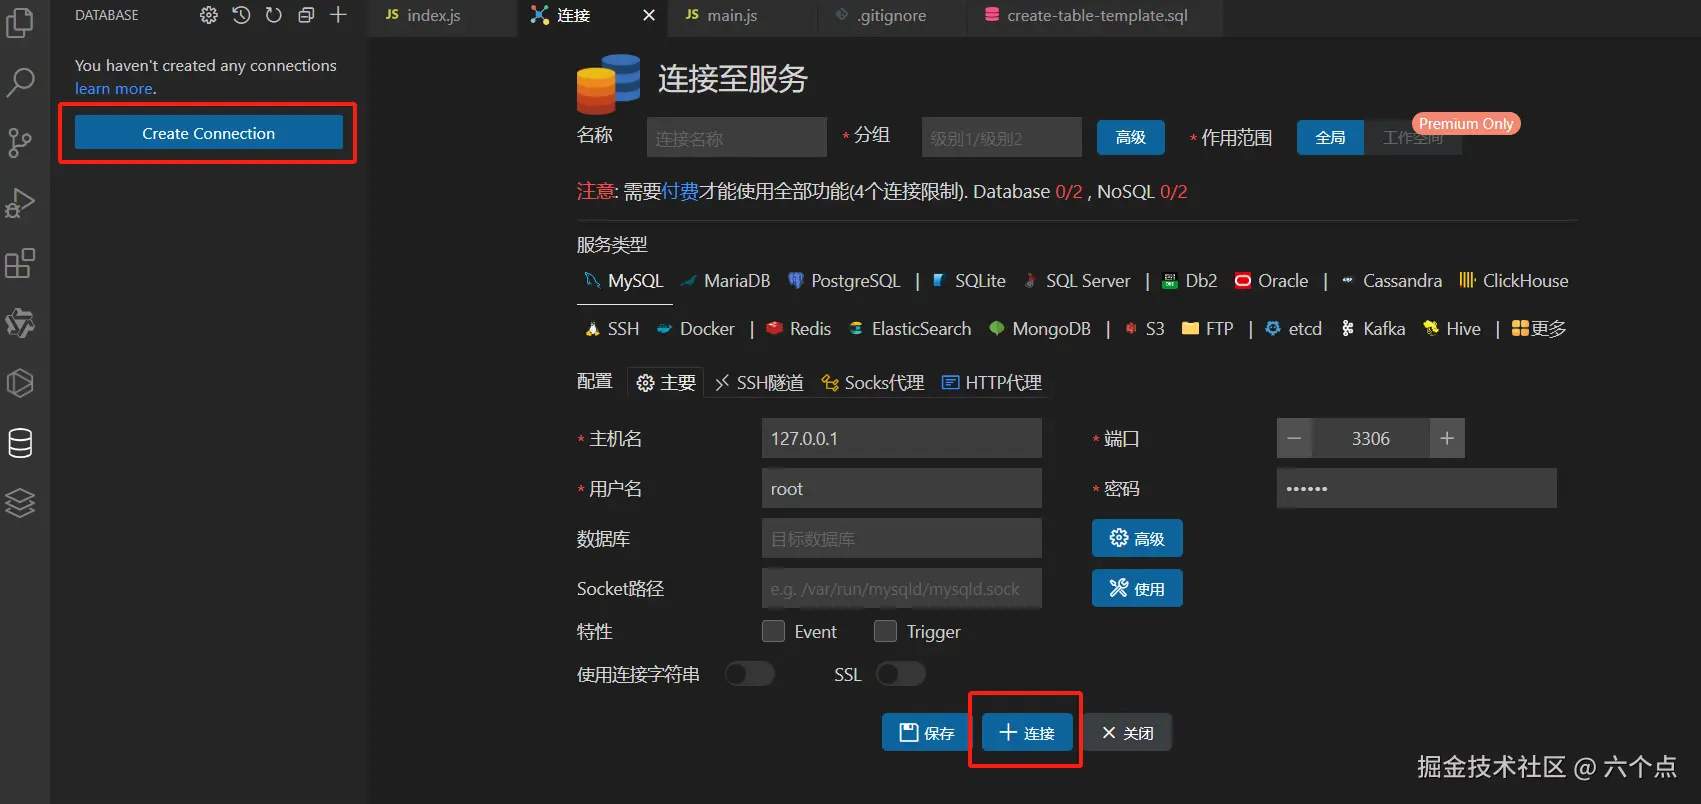1701x804 pixels.
Task: Switch to HTTP代理 configuration tab
Action: coord(991,382)
